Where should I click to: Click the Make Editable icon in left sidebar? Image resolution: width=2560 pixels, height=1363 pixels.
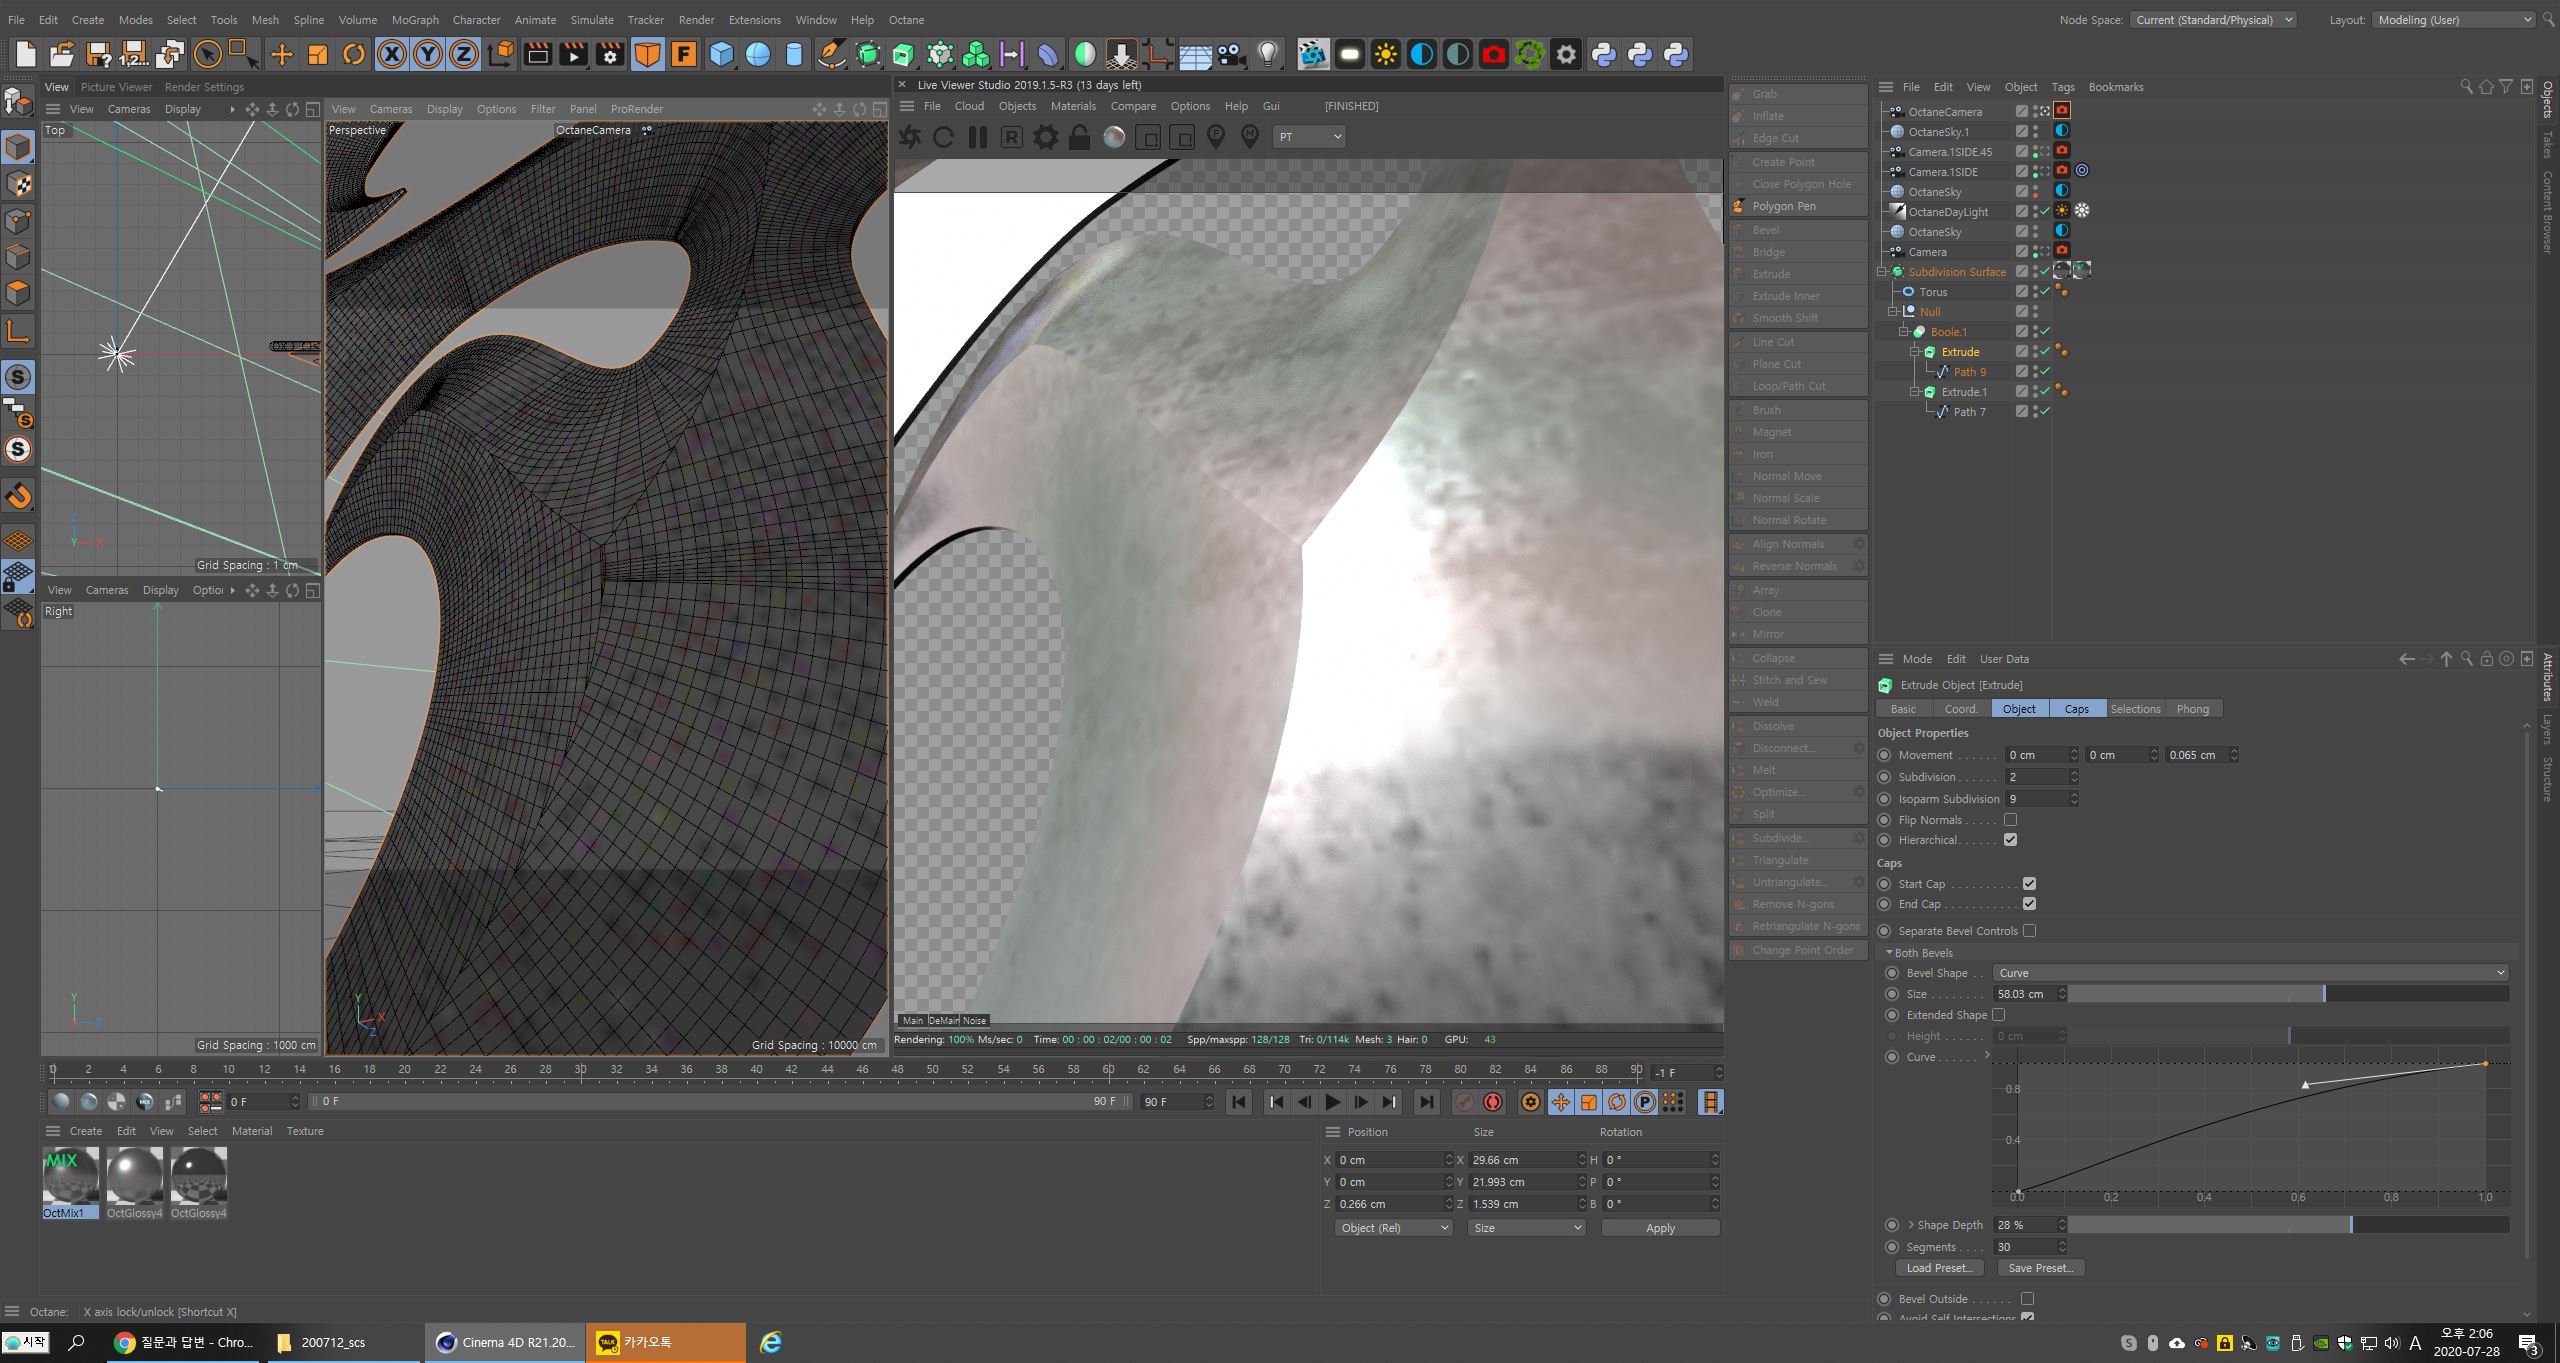tap(18, 102)
